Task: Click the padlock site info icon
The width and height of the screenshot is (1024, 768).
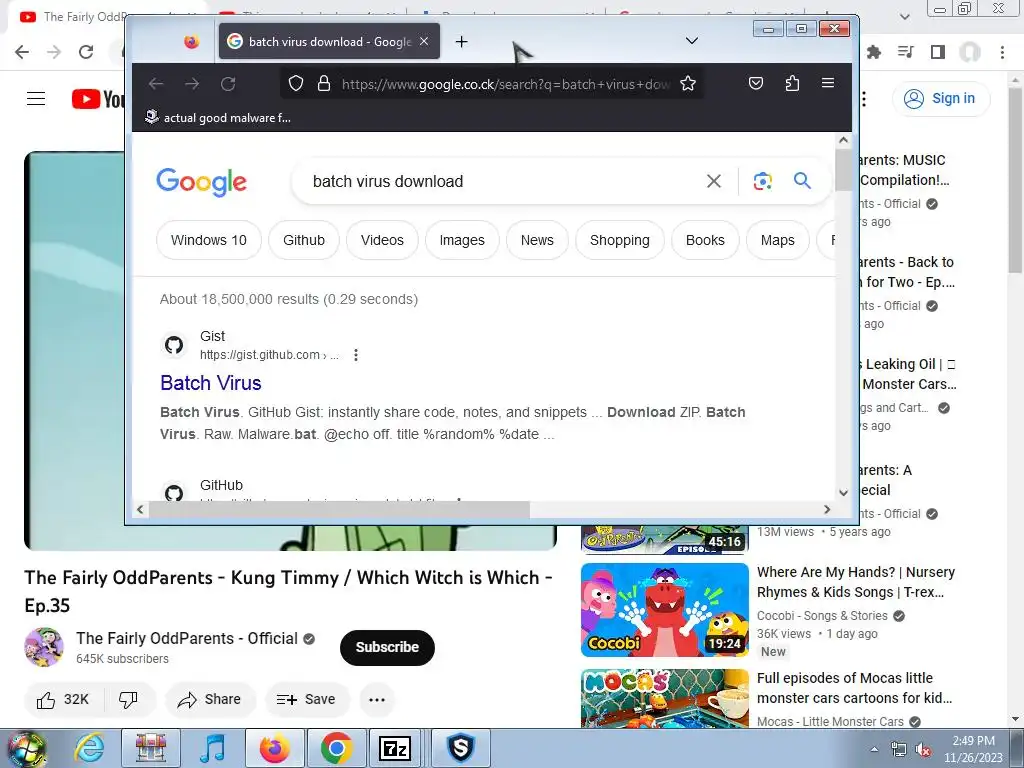Action: tap(323, 84)
